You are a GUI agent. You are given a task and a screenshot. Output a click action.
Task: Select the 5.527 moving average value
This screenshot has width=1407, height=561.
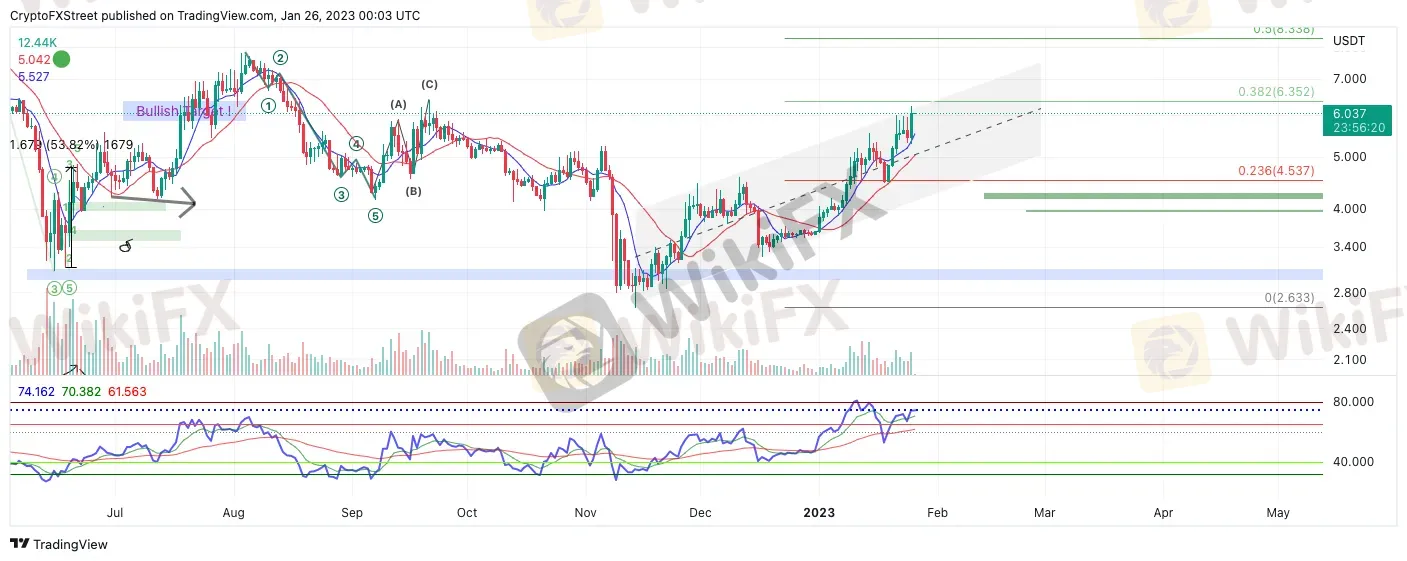(x=34, y=75)
